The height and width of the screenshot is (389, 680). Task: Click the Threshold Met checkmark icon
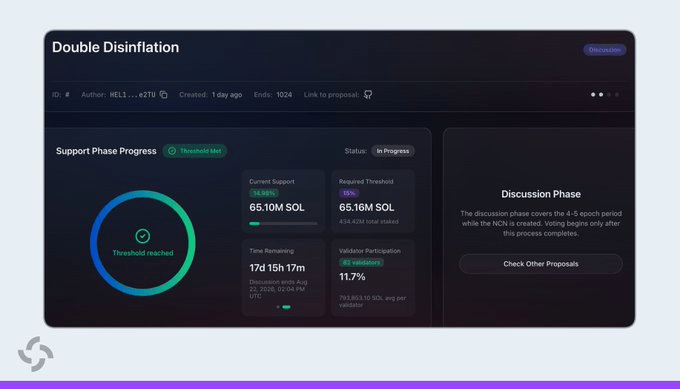tap(172, 151)
